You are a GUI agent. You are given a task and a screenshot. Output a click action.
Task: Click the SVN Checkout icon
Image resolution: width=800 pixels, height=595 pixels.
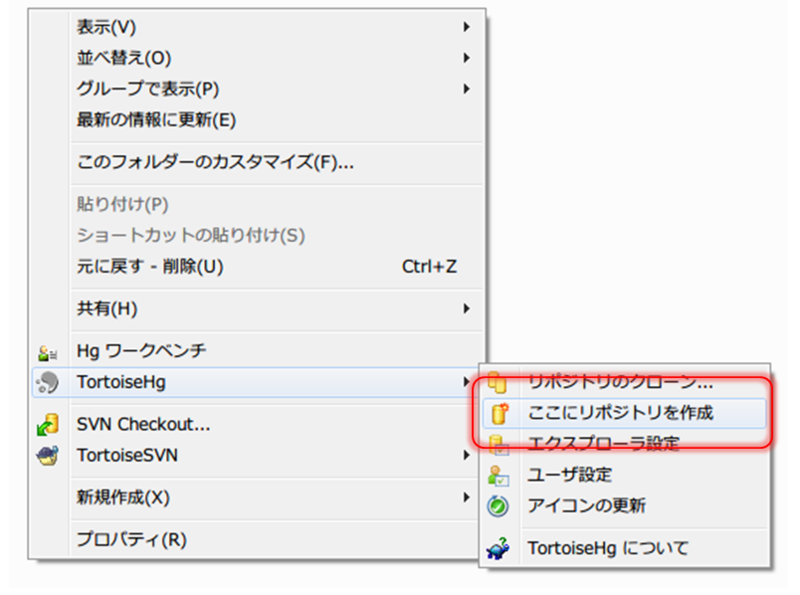(x=48, y=425)
